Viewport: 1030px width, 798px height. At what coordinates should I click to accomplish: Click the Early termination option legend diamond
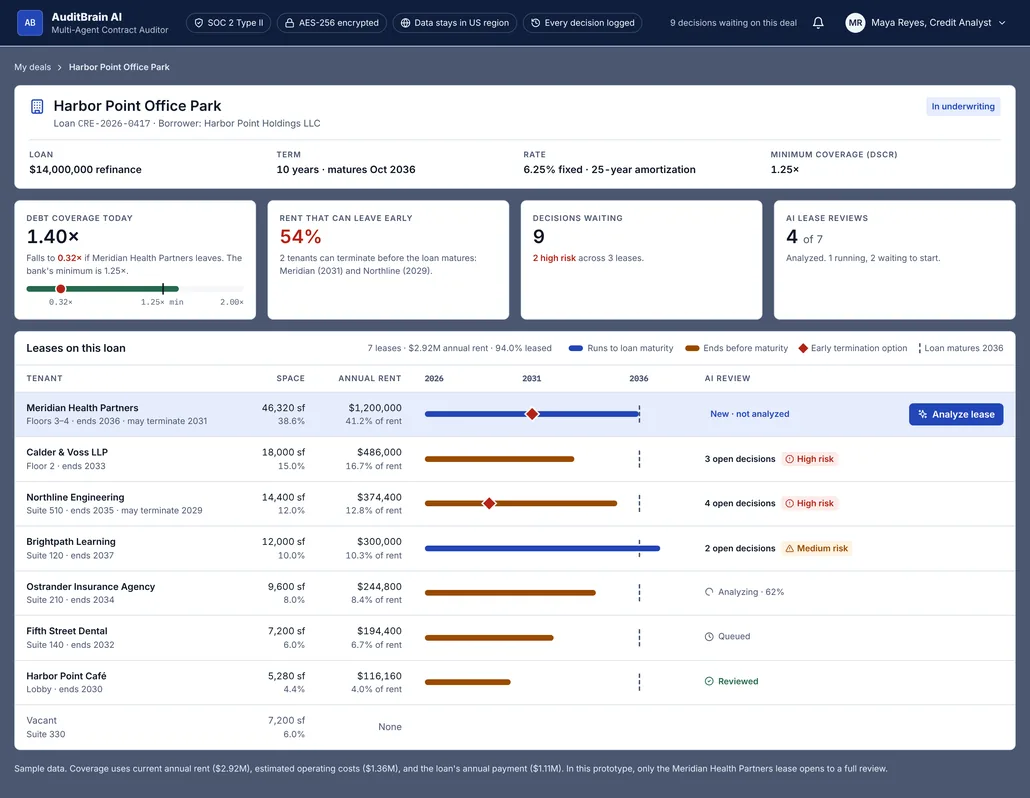[803, 348]
